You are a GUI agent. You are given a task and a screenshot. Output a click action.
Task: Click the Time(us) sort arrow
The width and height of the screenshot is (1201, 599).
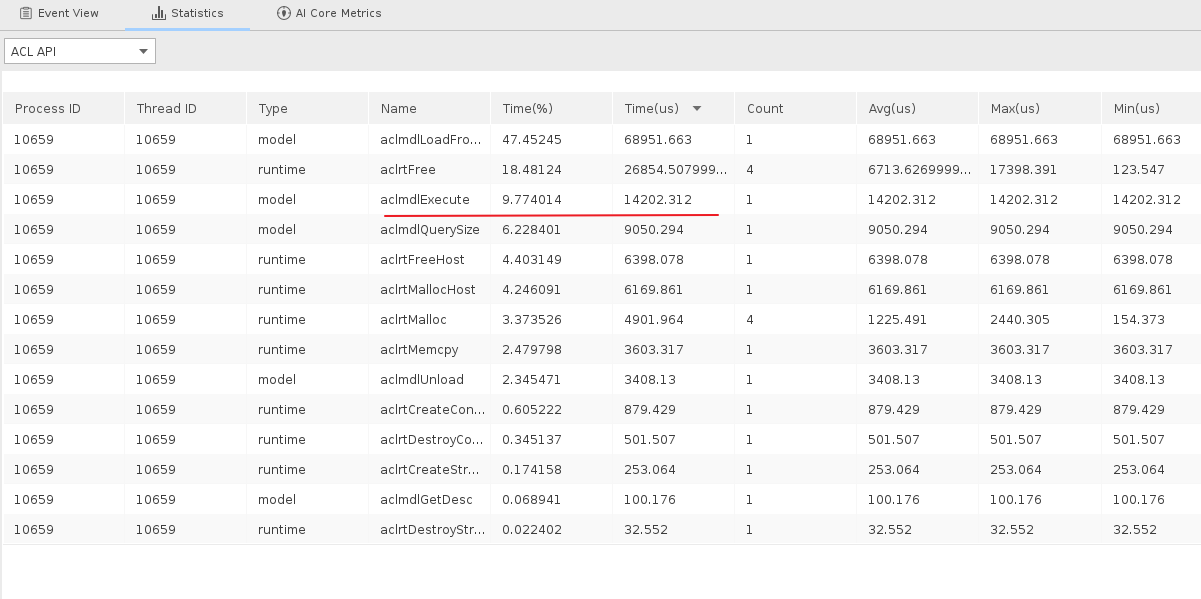[x=697, y=108]
